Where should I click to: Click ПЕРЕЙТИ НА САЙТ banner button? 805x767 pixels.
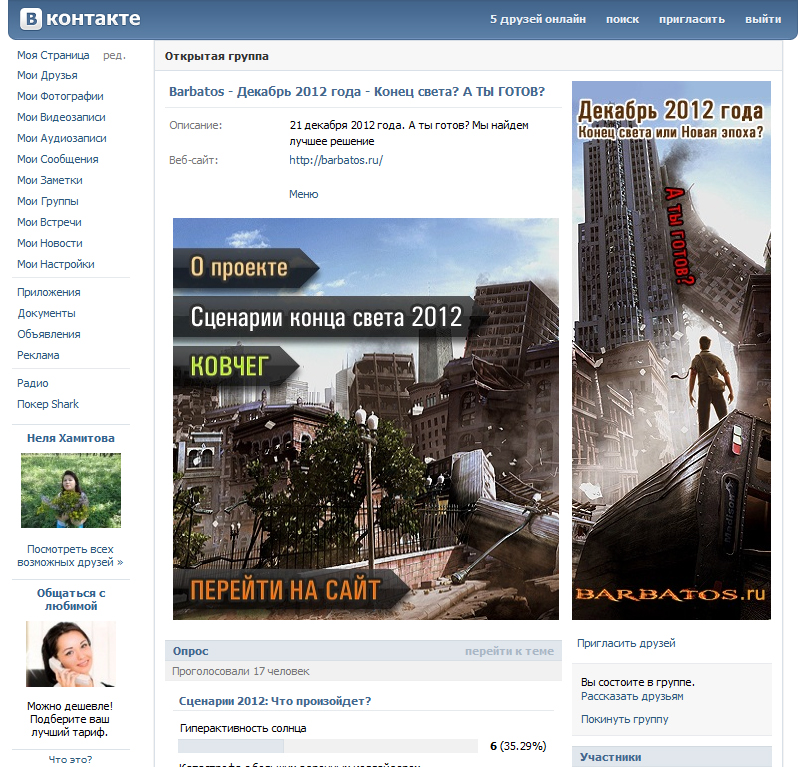click(291, 589)
